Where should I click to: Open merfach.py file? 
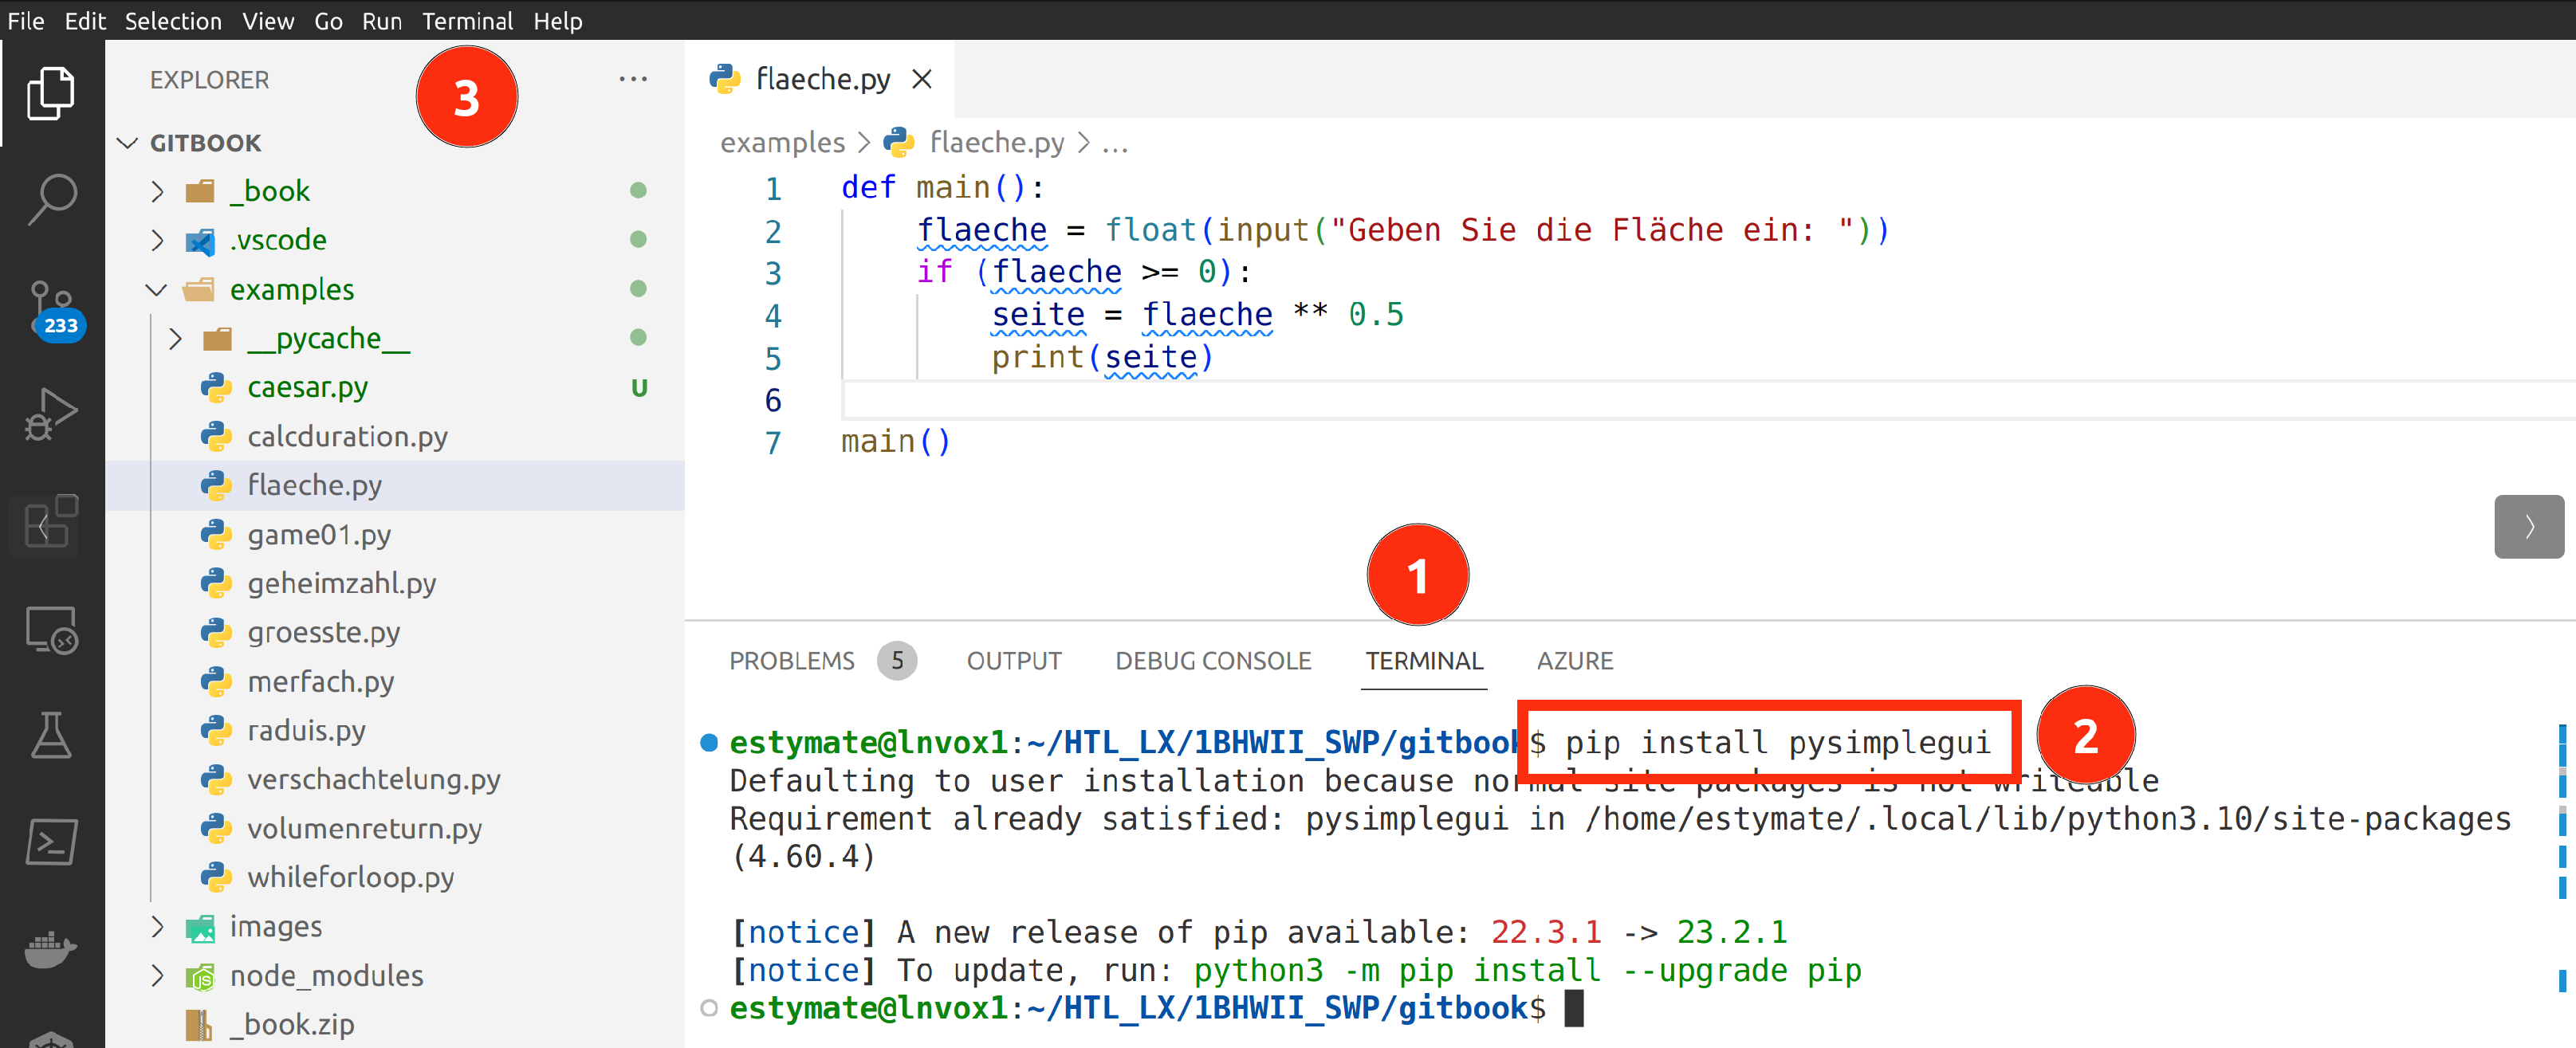tap(395, 681)
